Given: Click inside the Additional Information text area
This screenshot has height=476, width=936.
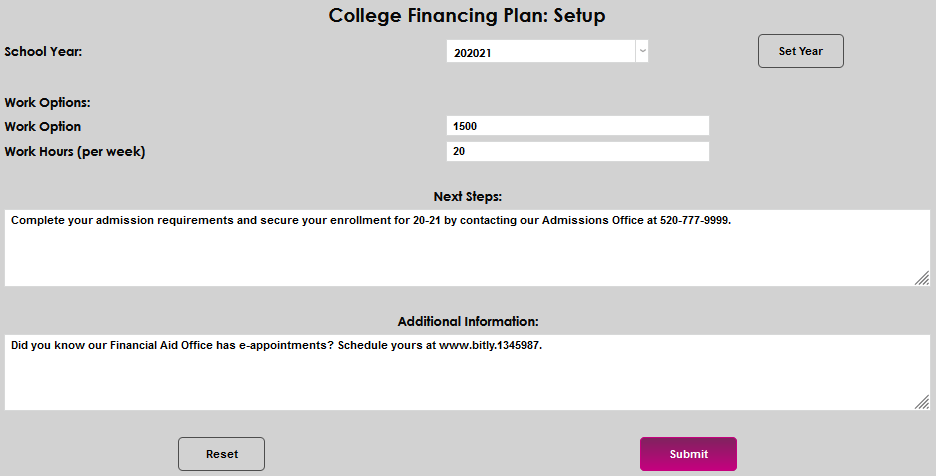Looking at the screenshot, I should point(468,380).
